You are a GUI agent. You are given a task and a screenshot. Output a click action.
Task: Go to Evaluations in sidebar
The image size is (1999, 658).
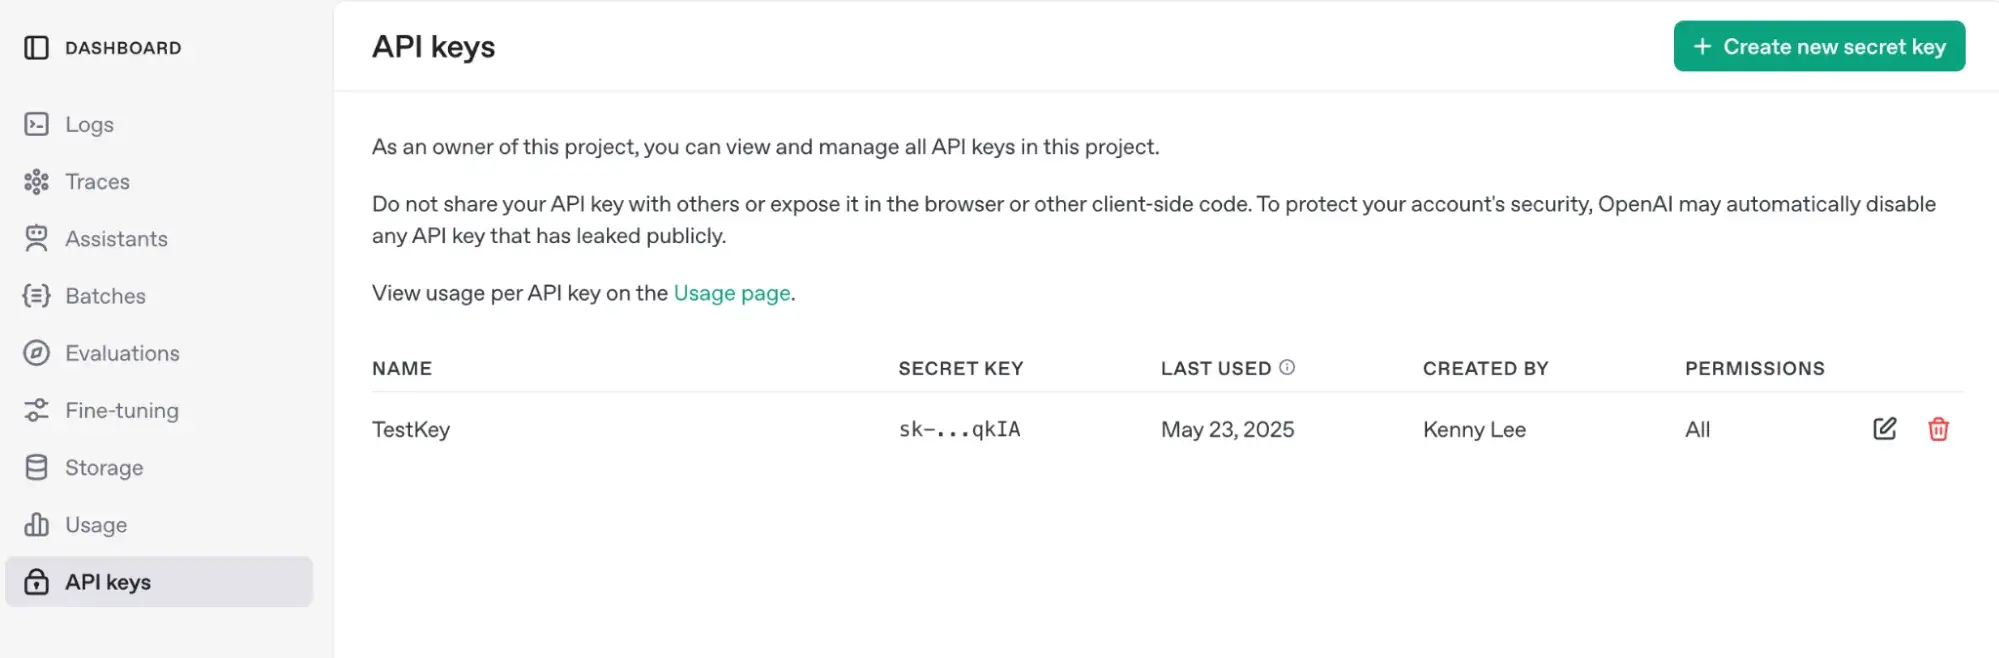[x=122, y=353]
